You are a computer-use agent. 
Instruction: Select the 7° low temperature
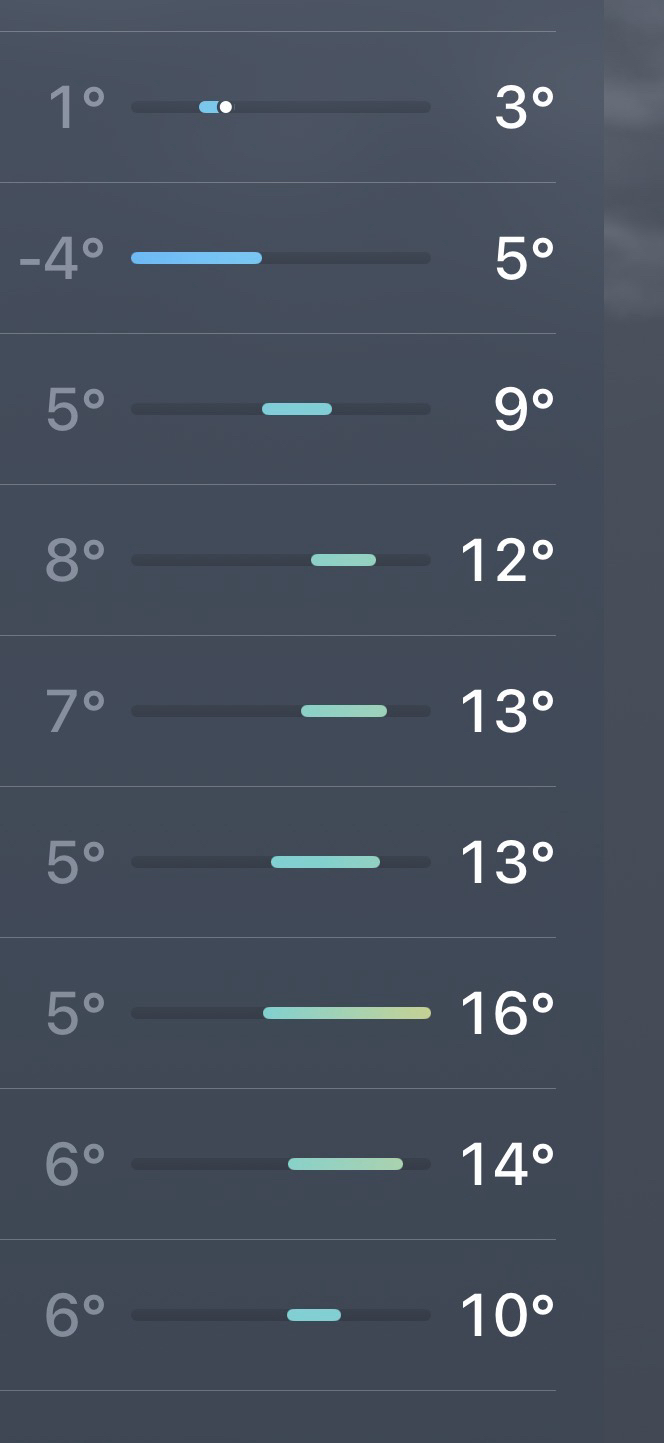point(76,711)
